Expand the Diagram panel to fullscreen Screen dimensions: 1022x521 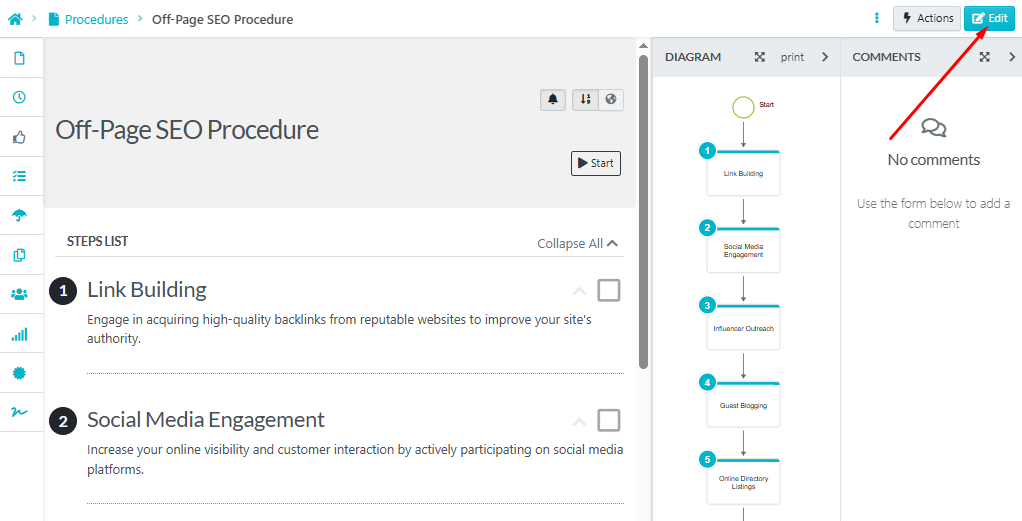tap(759, 57)
